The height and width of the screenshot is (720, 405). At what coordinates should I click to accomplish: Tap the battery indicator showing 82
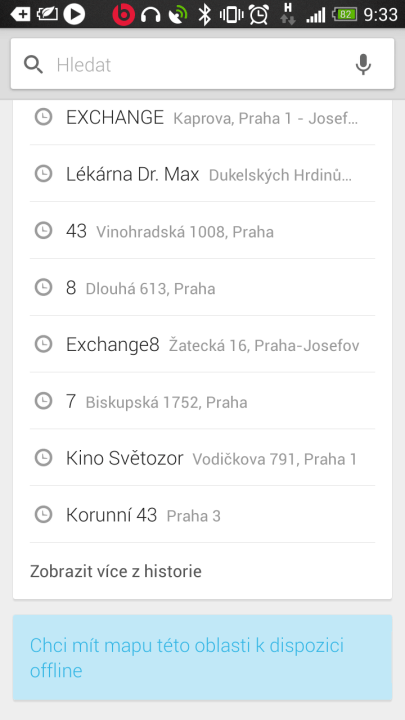(x=345, y=14)
